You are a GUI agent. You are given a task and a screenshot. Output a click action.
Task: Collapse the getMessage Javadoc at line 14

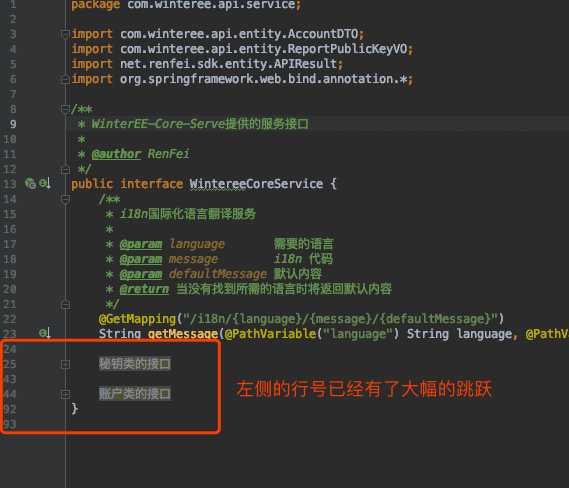[65, 199]
